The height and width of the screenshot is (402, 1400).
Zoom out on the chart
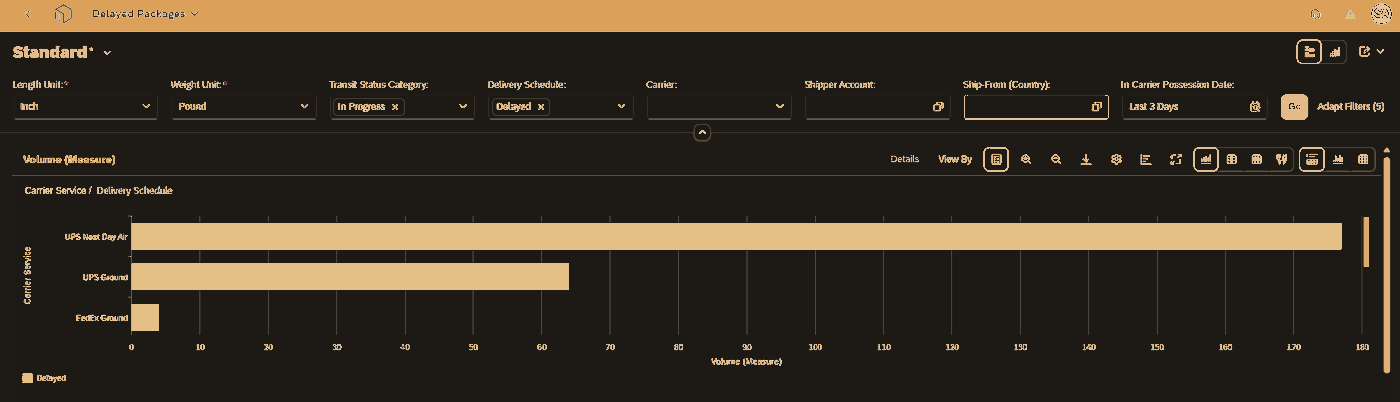tap(1056, 159)
